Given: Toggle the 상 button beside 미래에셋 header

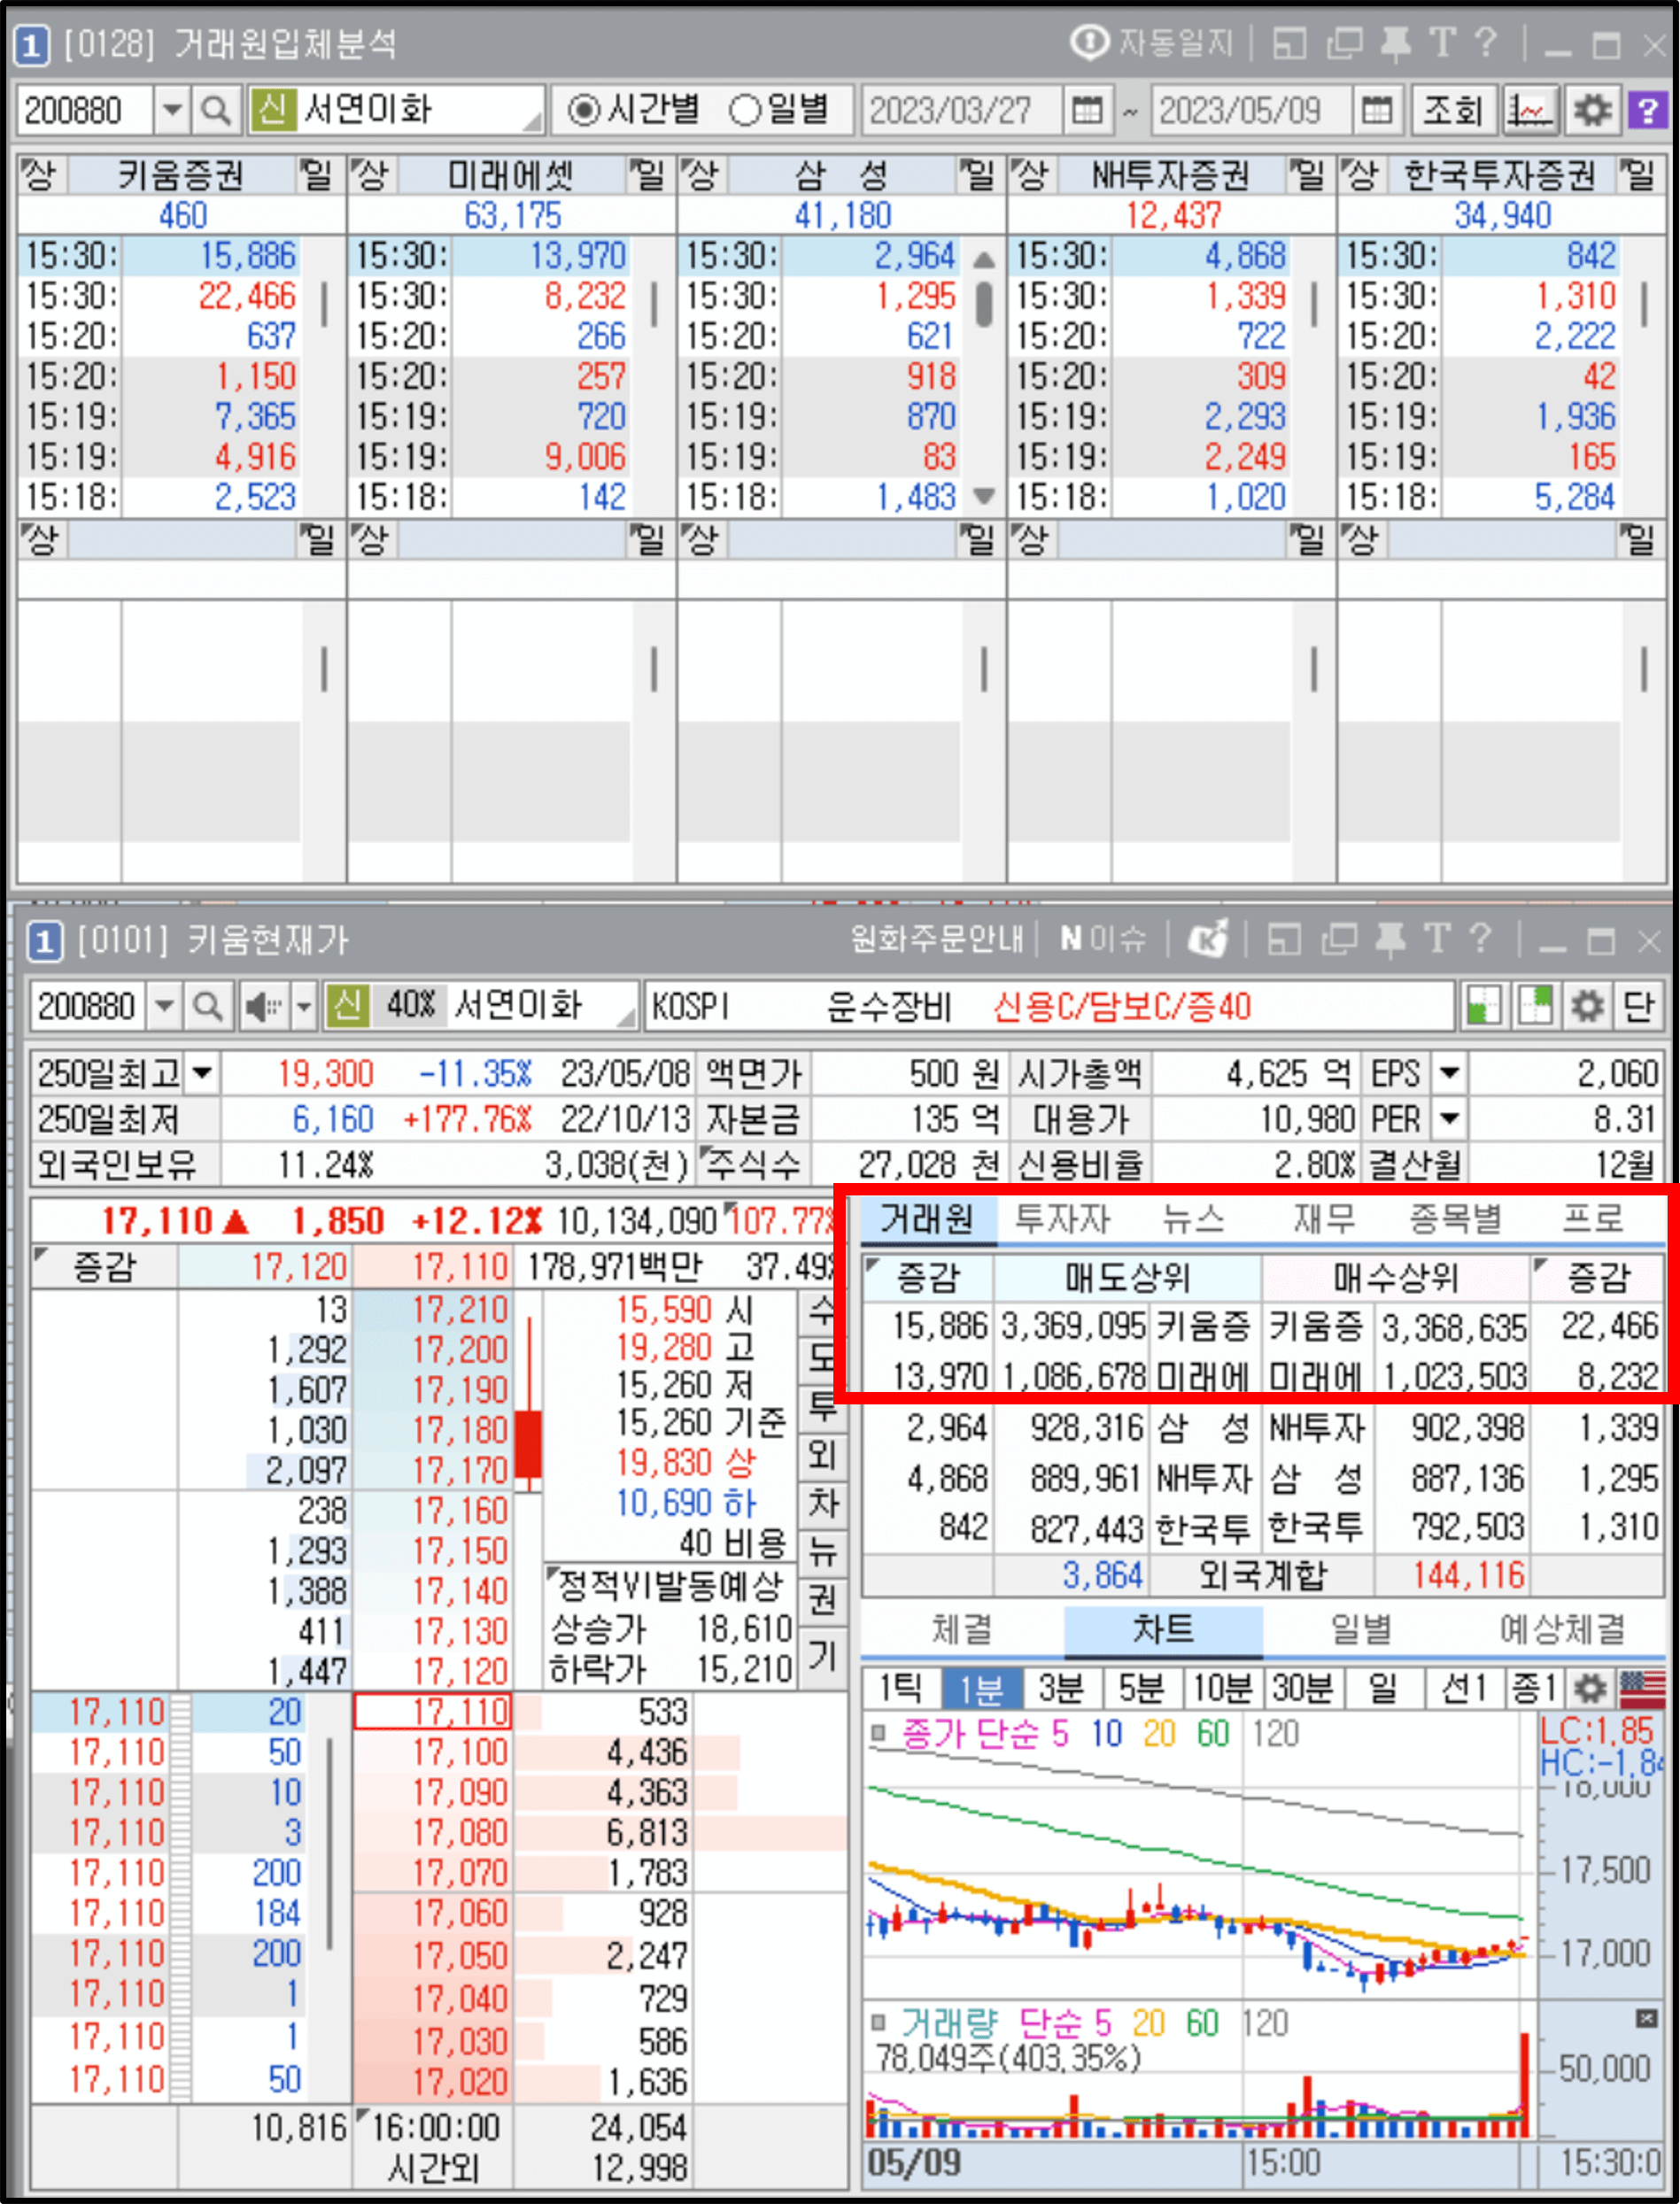Looking at the screenshot, I should [372, 175].
